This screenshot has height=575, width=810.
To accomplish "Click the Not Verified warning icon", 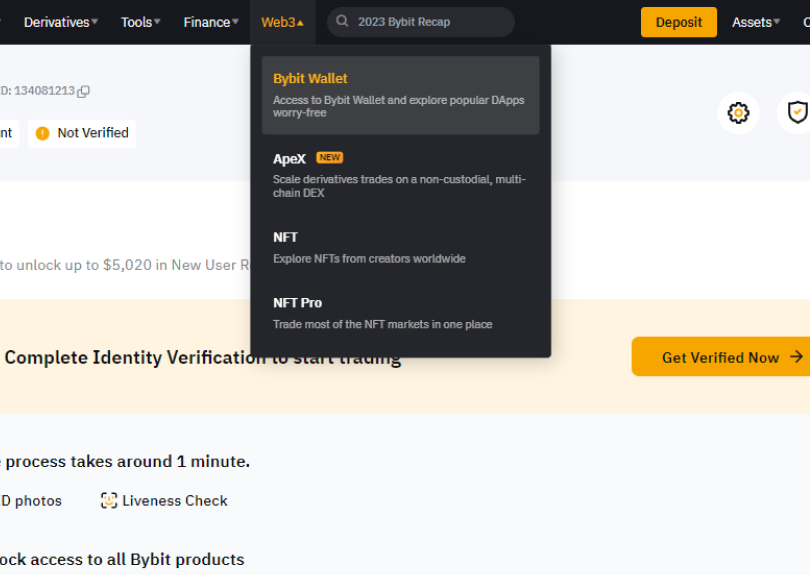I will pos(42,133).
